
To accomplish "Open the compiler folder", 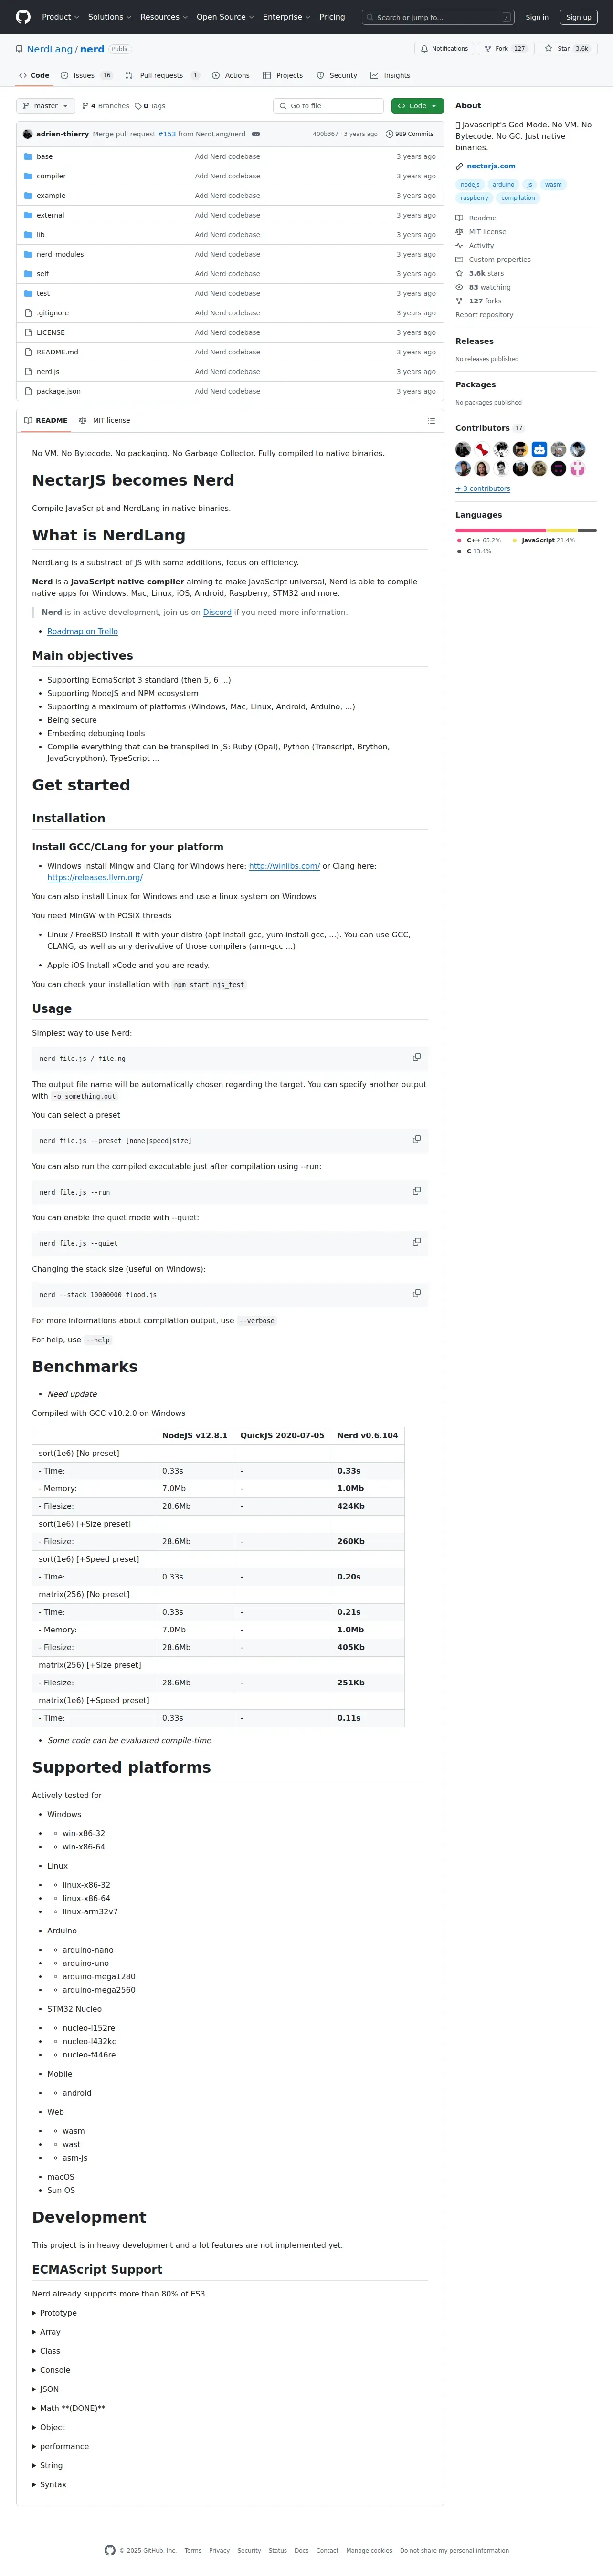I will coord(51,176).
